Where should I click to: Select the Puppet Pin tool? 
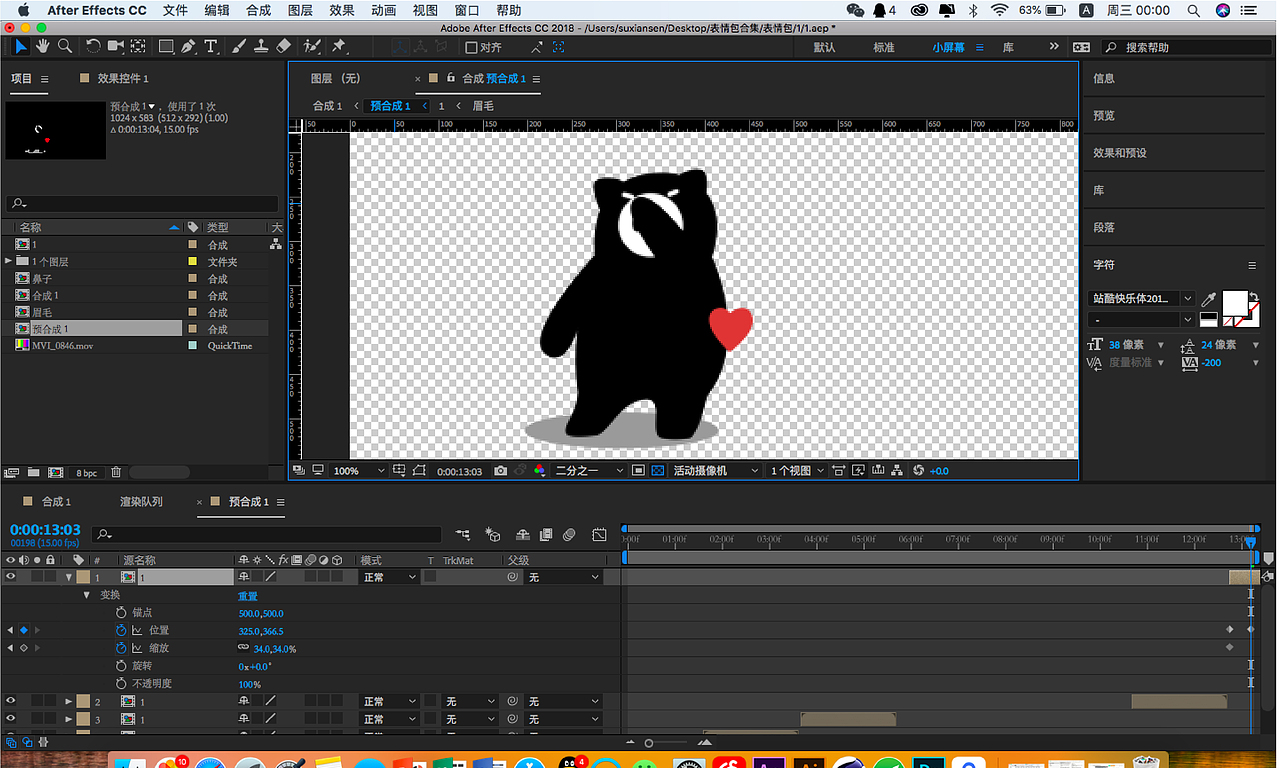(339, 47)
